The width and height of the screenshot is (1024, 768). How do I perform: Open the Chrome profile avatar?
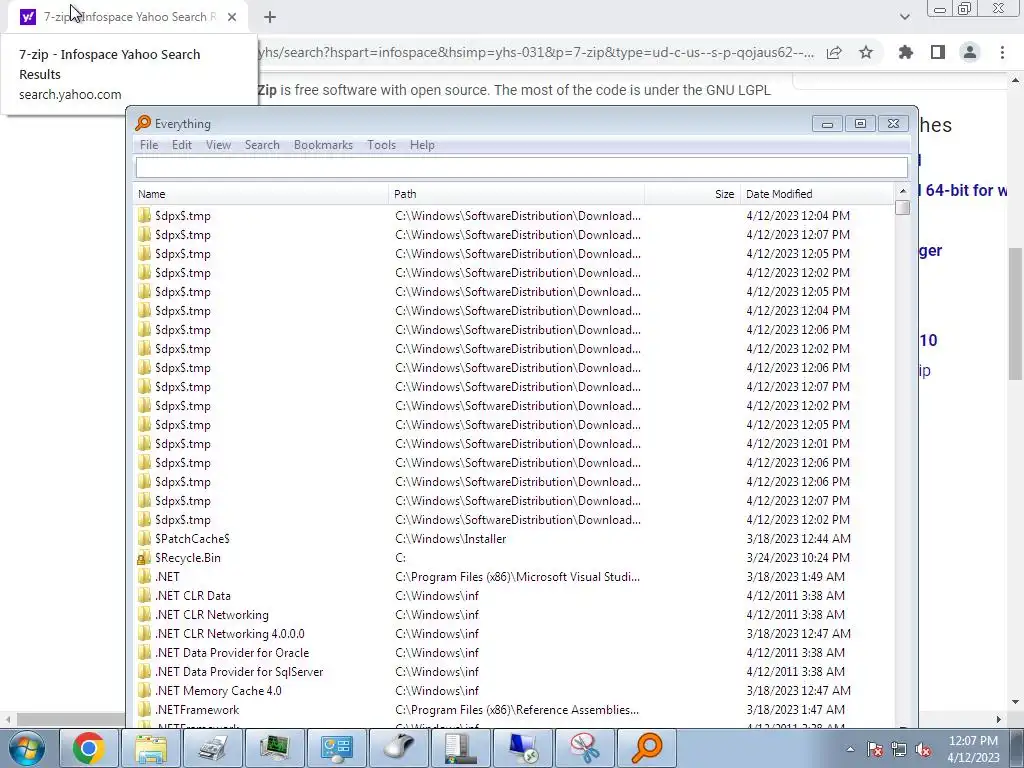pyautogui.click(x=970, y=52)
